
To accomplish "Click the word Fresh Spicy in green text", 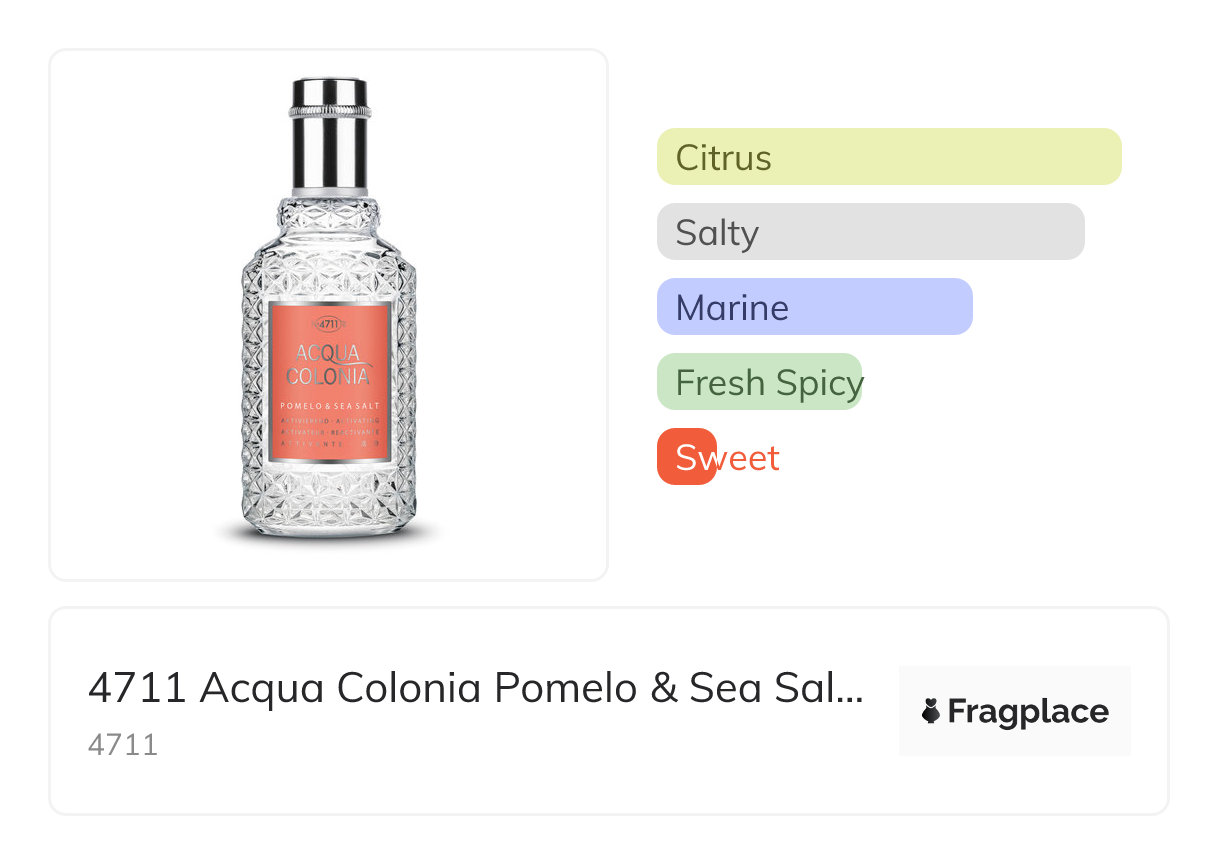I will [x=768, y=383].
